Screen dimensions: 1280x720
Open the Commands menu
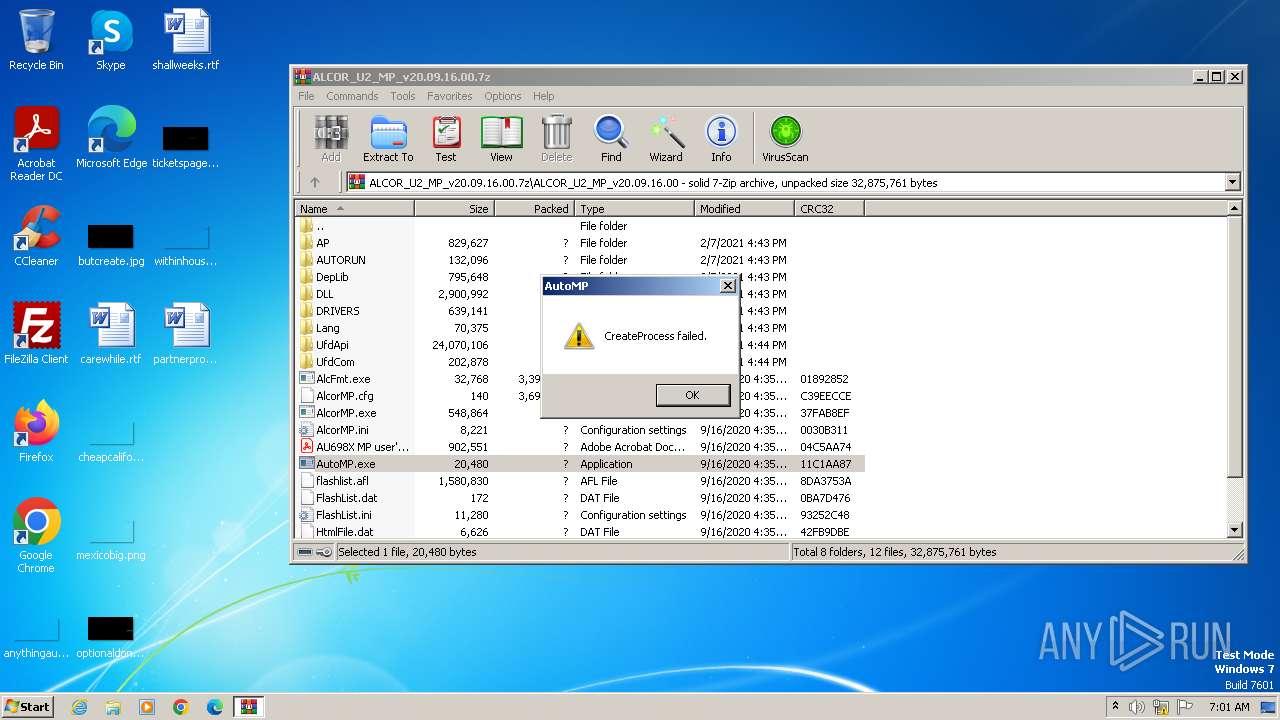click(352, 96)
